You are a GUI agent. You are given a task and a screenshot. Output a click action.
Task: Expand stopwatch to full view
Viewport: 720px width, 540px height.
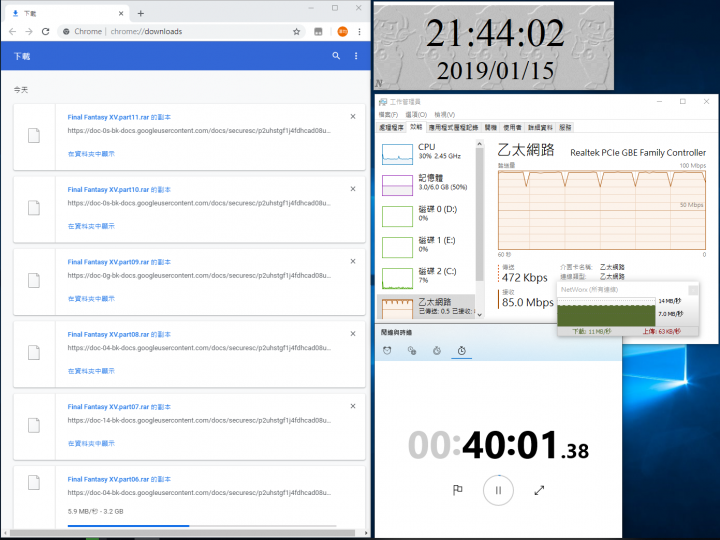539,490
